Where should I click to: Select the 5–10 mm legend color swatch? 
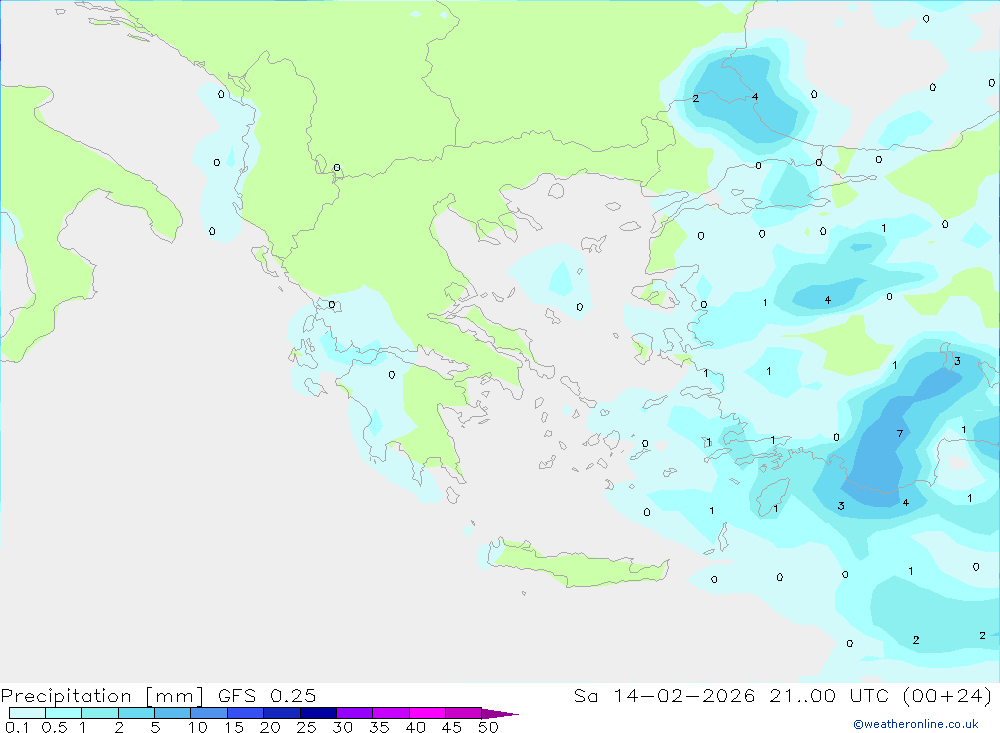click(173, 713)
